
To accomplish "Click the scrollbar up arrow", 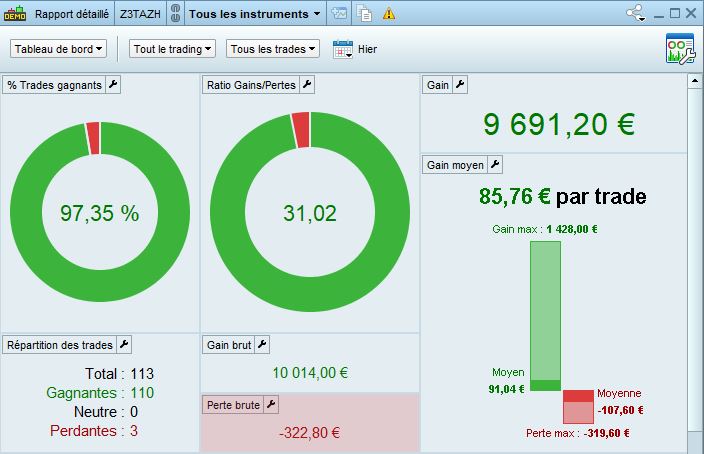I will [695, 81].
